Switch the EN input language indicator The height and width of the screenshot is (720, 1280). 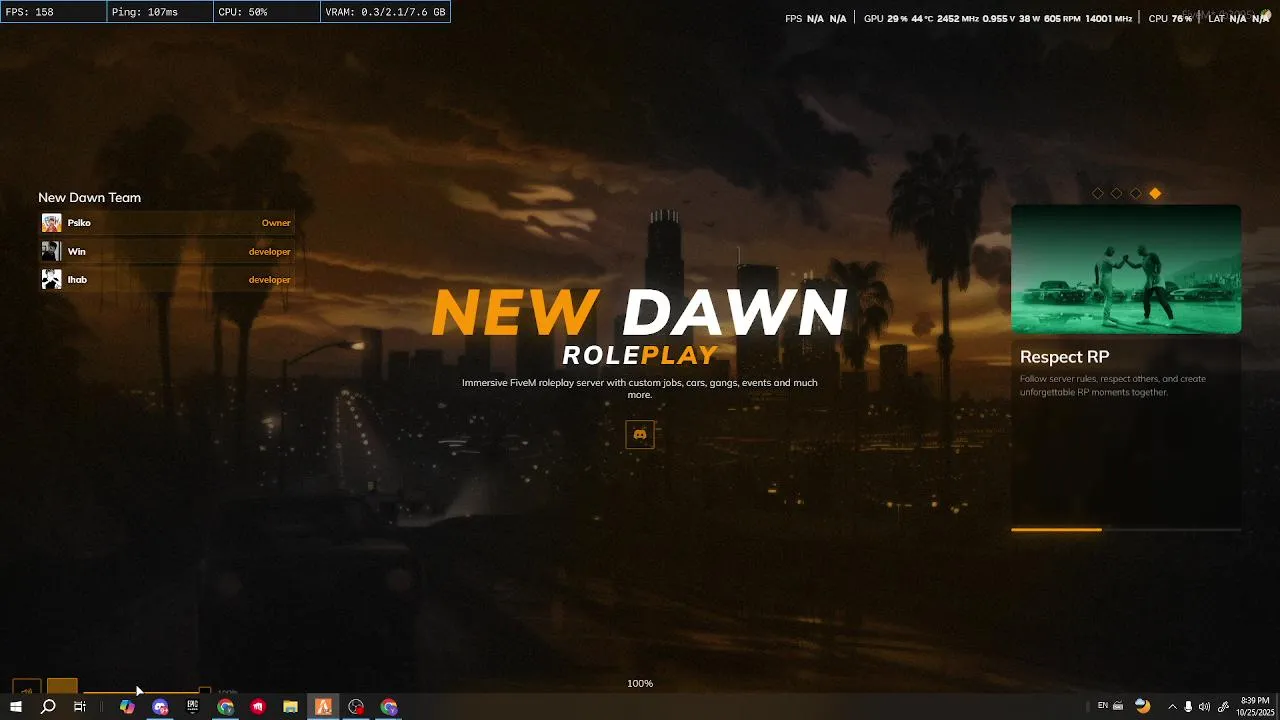coord(1102,706)
